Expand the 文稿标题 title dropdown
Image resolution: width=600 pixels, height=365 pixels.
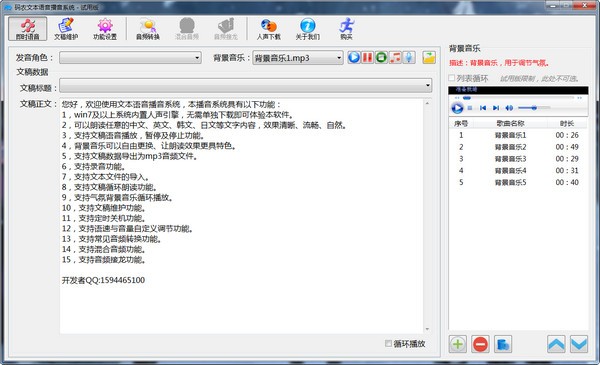point(427,85)
